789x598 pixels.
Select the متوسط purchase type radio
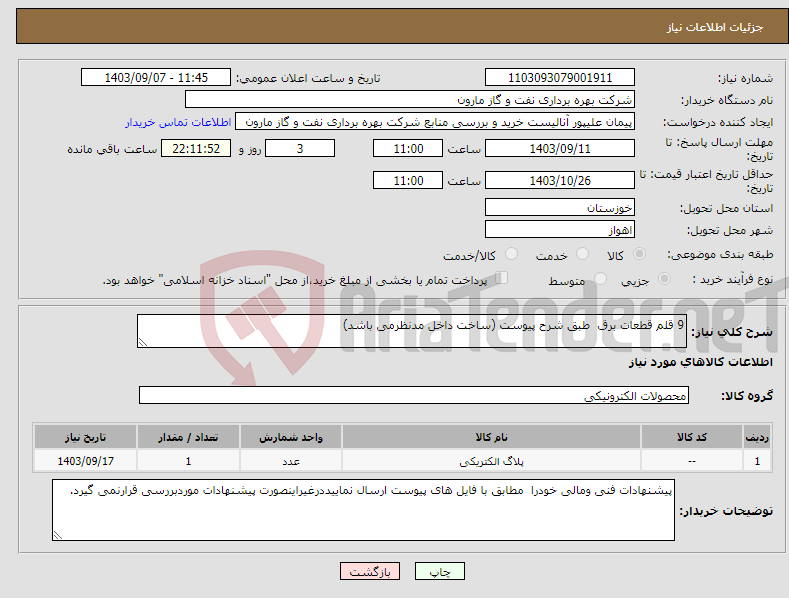coord(600,279)
